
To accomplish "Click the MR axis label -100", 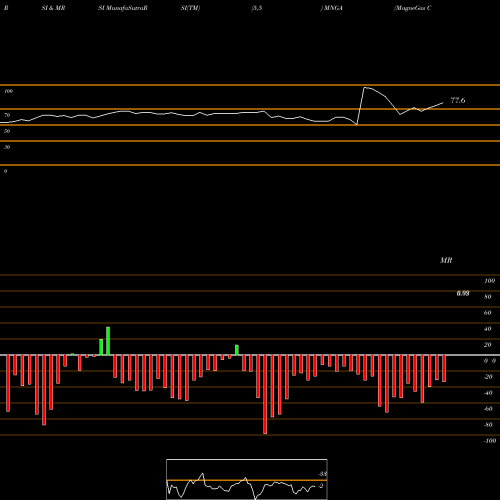I will 490,441.
